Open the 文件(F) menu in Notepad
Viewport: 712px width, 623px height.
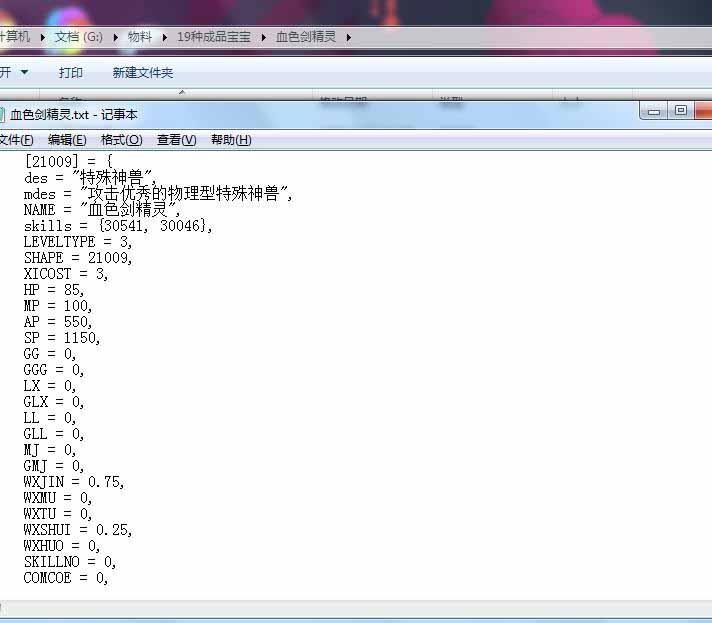(15, 140)
